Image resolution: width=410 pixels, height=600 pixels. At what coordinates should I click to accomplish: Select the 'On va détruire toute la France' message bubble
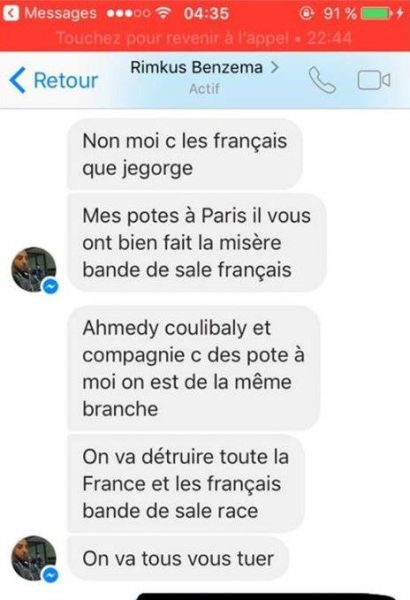(x=186, y=483)
